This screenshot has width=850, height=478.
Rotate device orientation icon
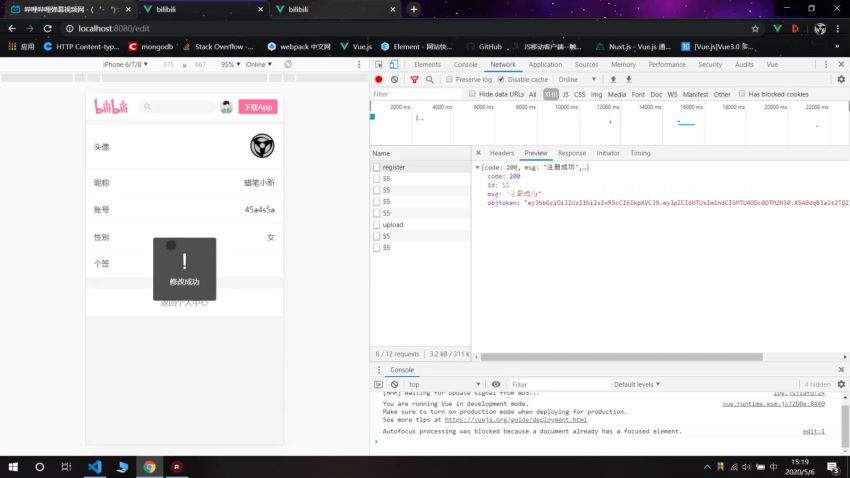click(288, 64)
